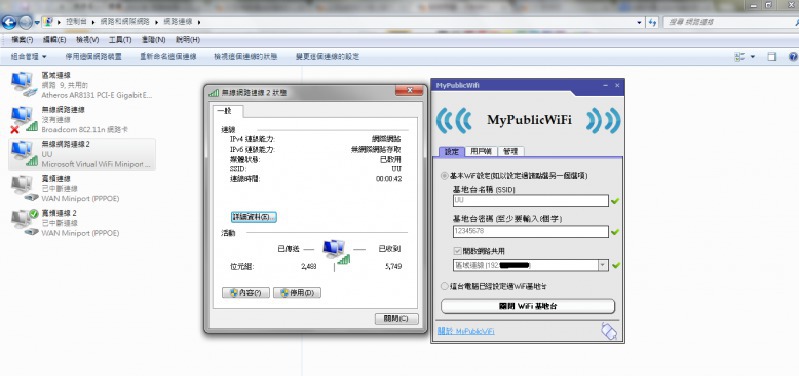Screen dimensions: 799x376
Task: Click 重新命名這個連線 on the toolbar
Action: pos(168,57)
